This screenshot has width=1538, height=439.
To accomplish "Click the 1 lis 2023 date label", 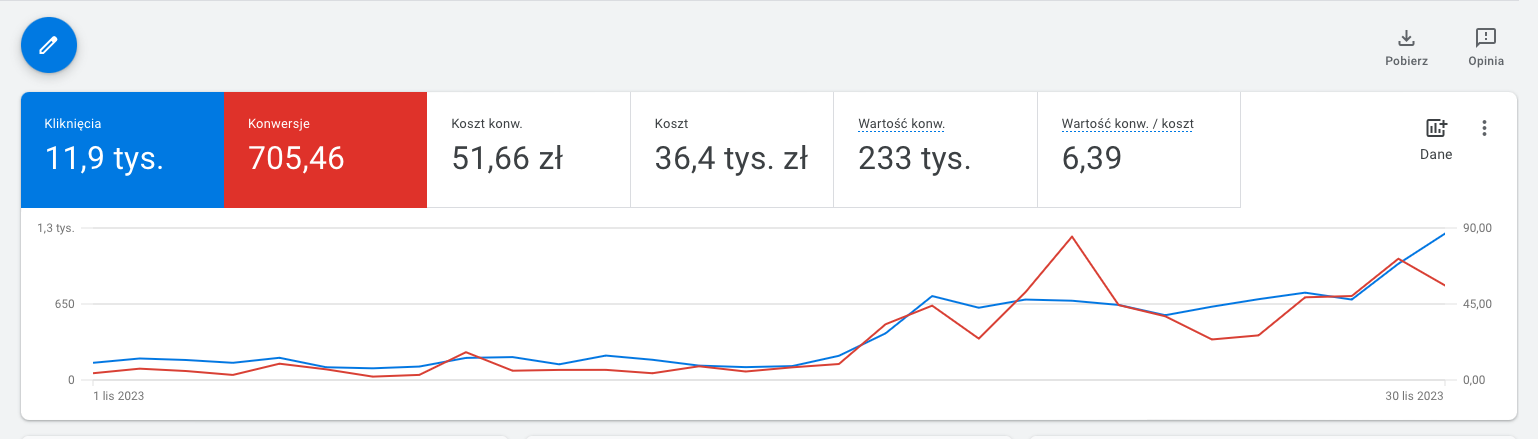I will 119,396.
